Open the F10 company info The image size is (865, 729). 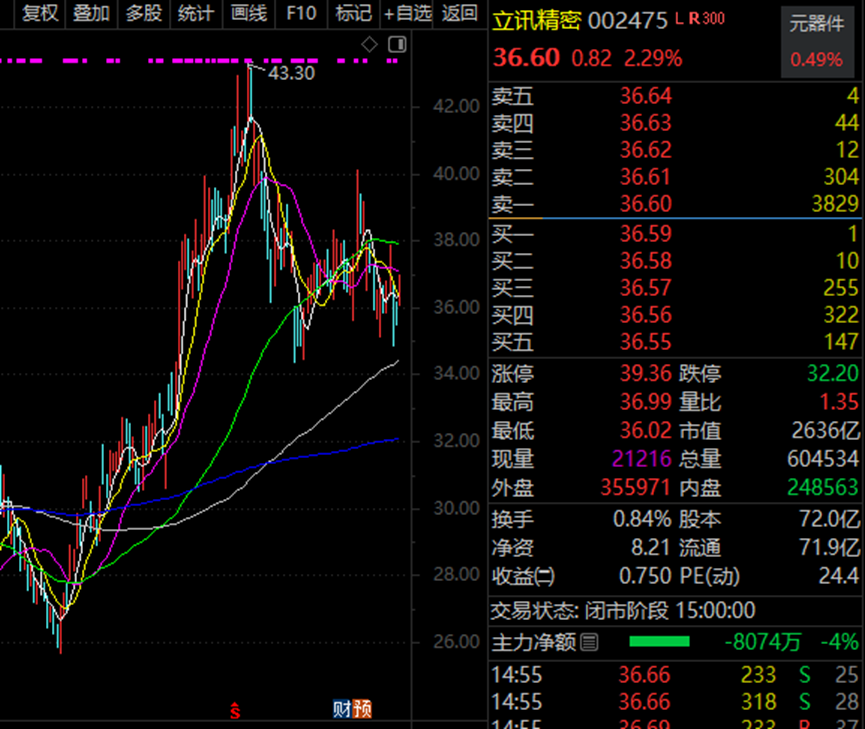pos(301,13)
